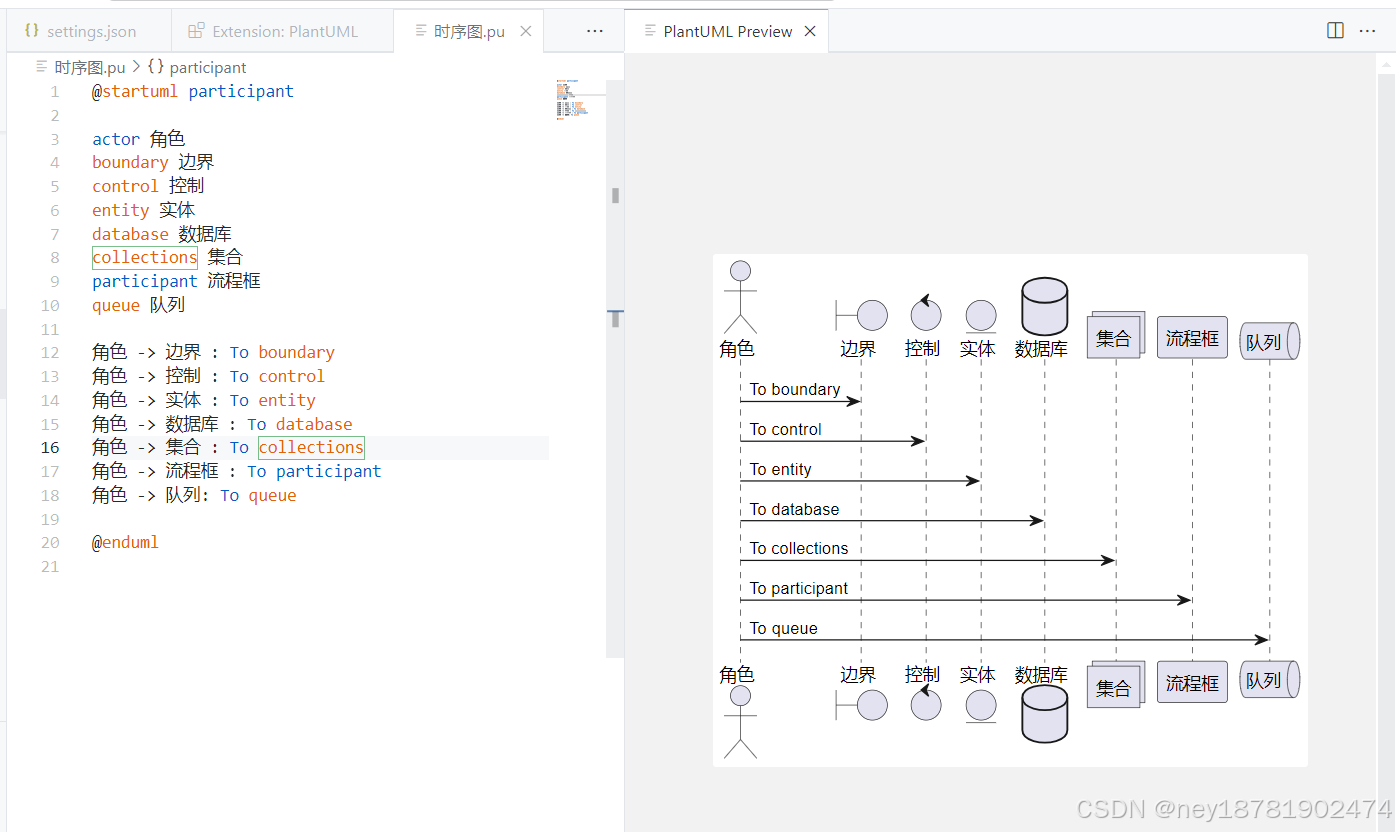Viewport: 1396px width, 832px height.
Task: Click the control keyword on line 5
Action: pos(125,186)
